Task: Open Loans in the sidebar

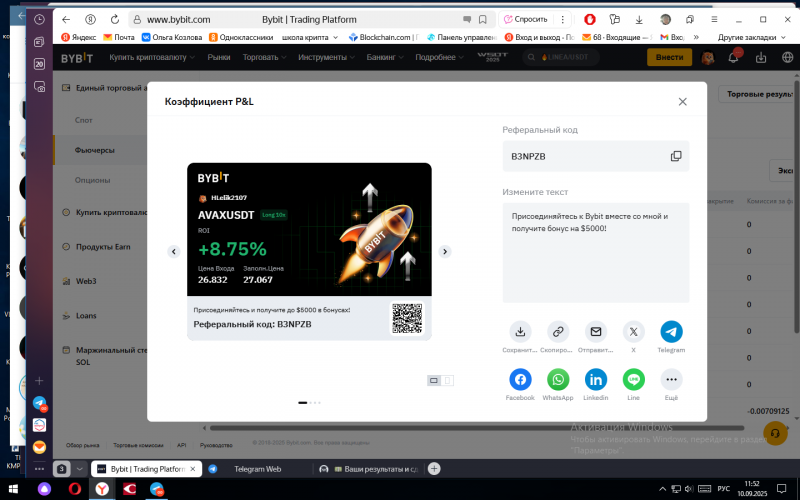Action: pos(86,316)
